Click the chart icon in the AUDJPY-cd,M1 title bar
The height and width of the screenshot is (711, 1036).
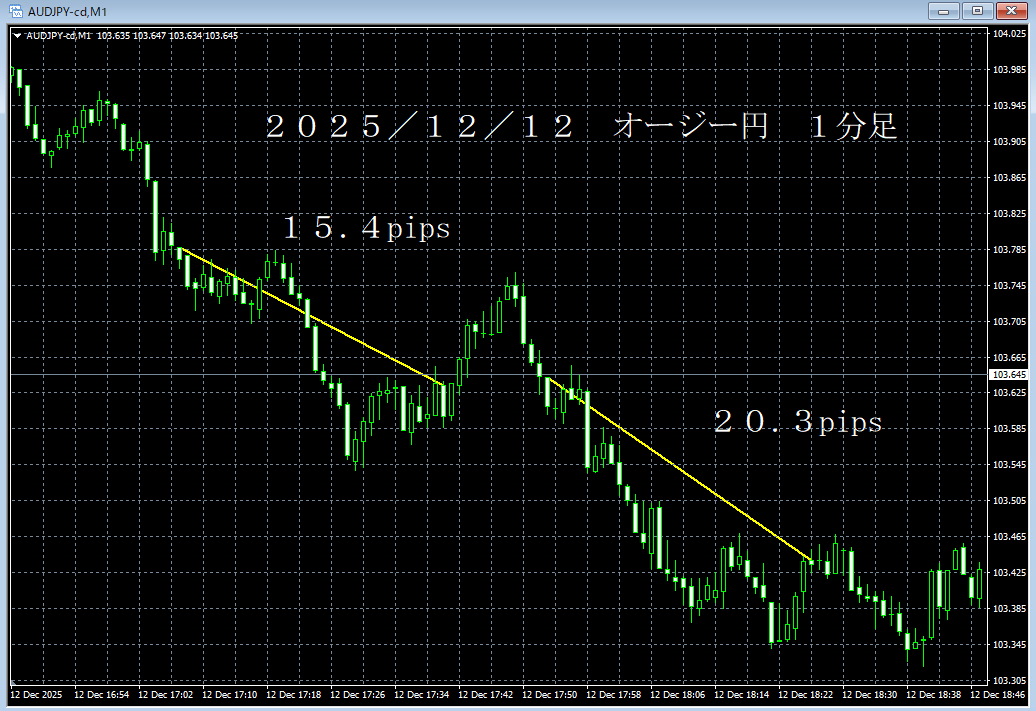coord(18,10)
